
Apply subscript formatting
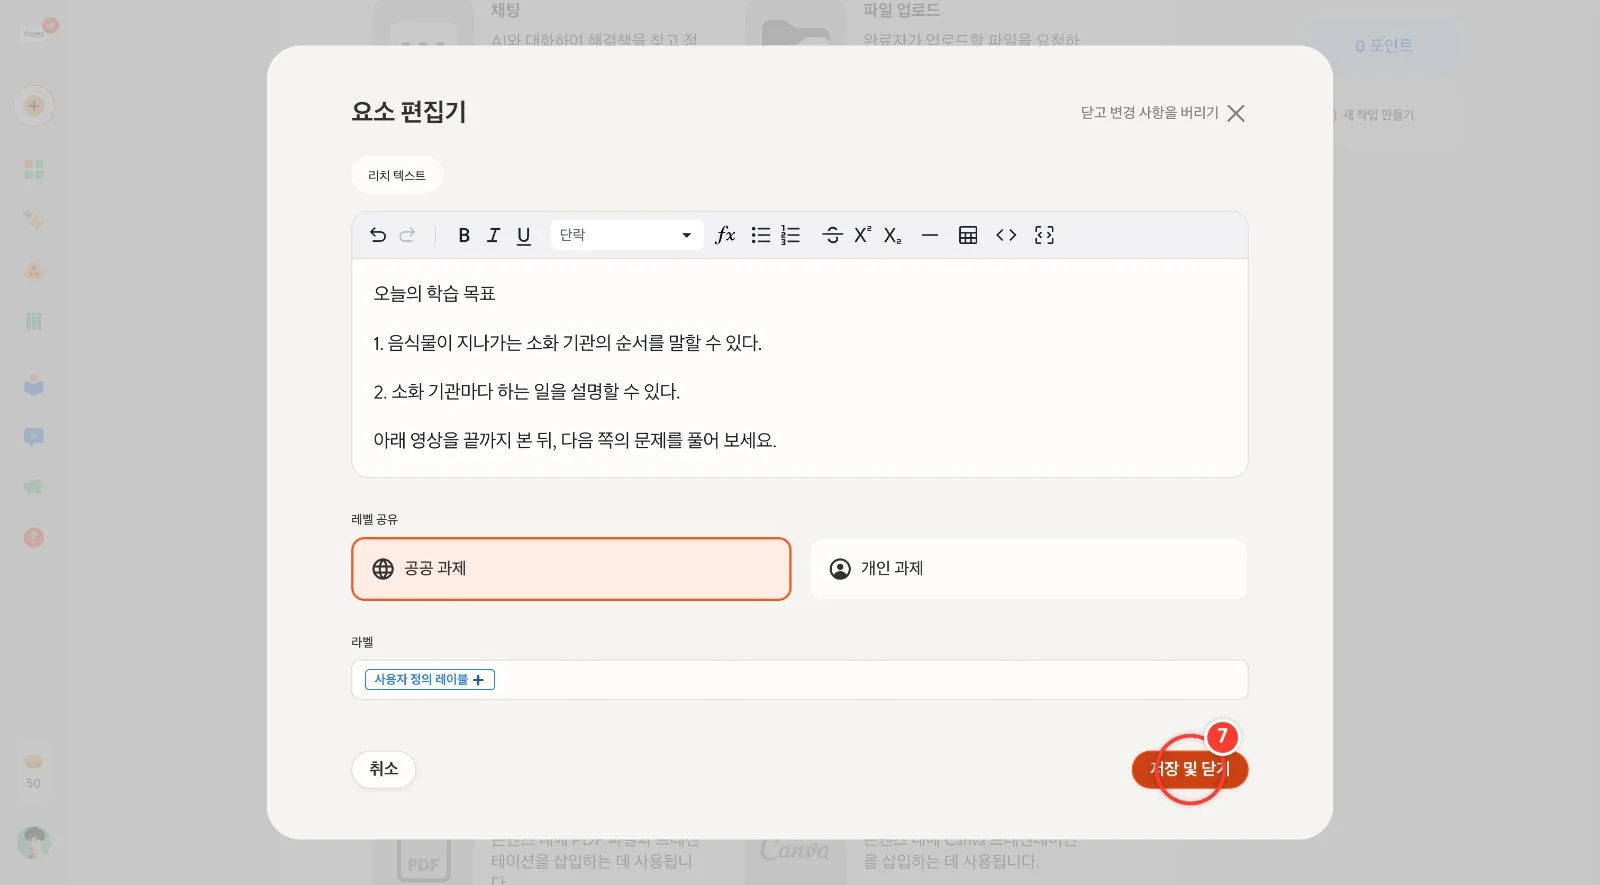(x=892, y=235)
